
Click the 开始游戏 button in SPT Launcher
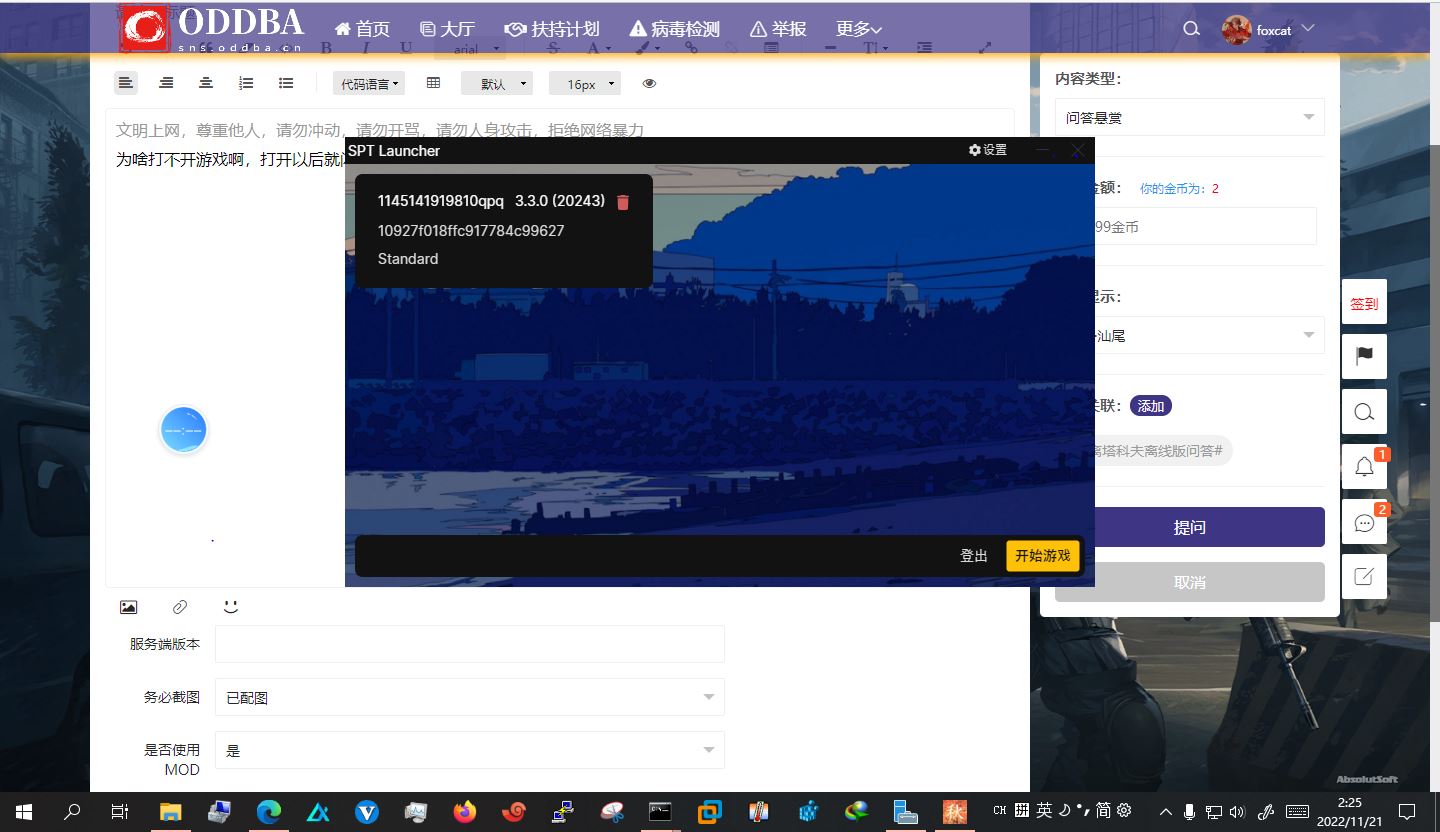pyautogui.click(x=1042, y=555)
